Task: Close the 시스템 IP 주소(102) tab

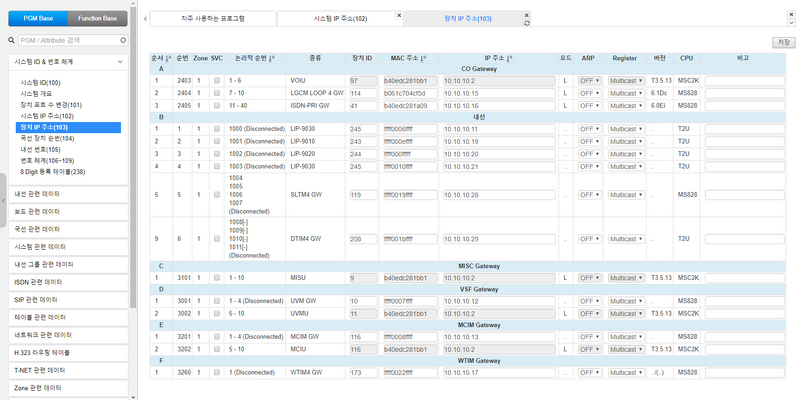Action: point(399,16)
